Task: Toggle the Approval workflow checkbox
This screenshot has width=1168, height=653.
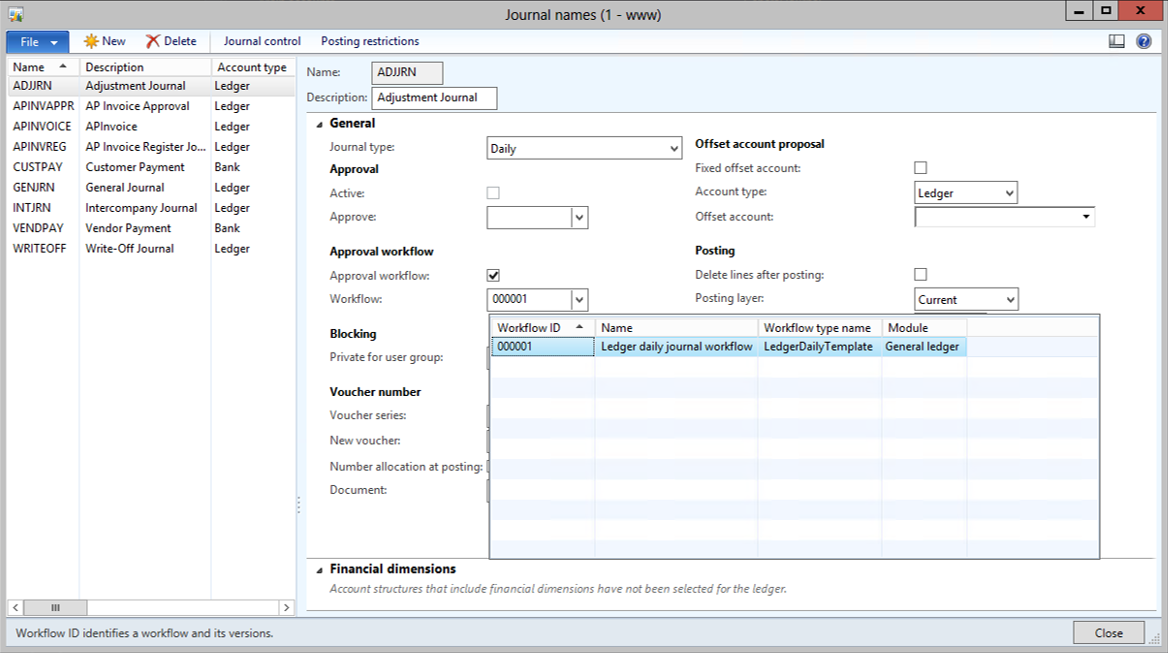Action: click(493, 275)
